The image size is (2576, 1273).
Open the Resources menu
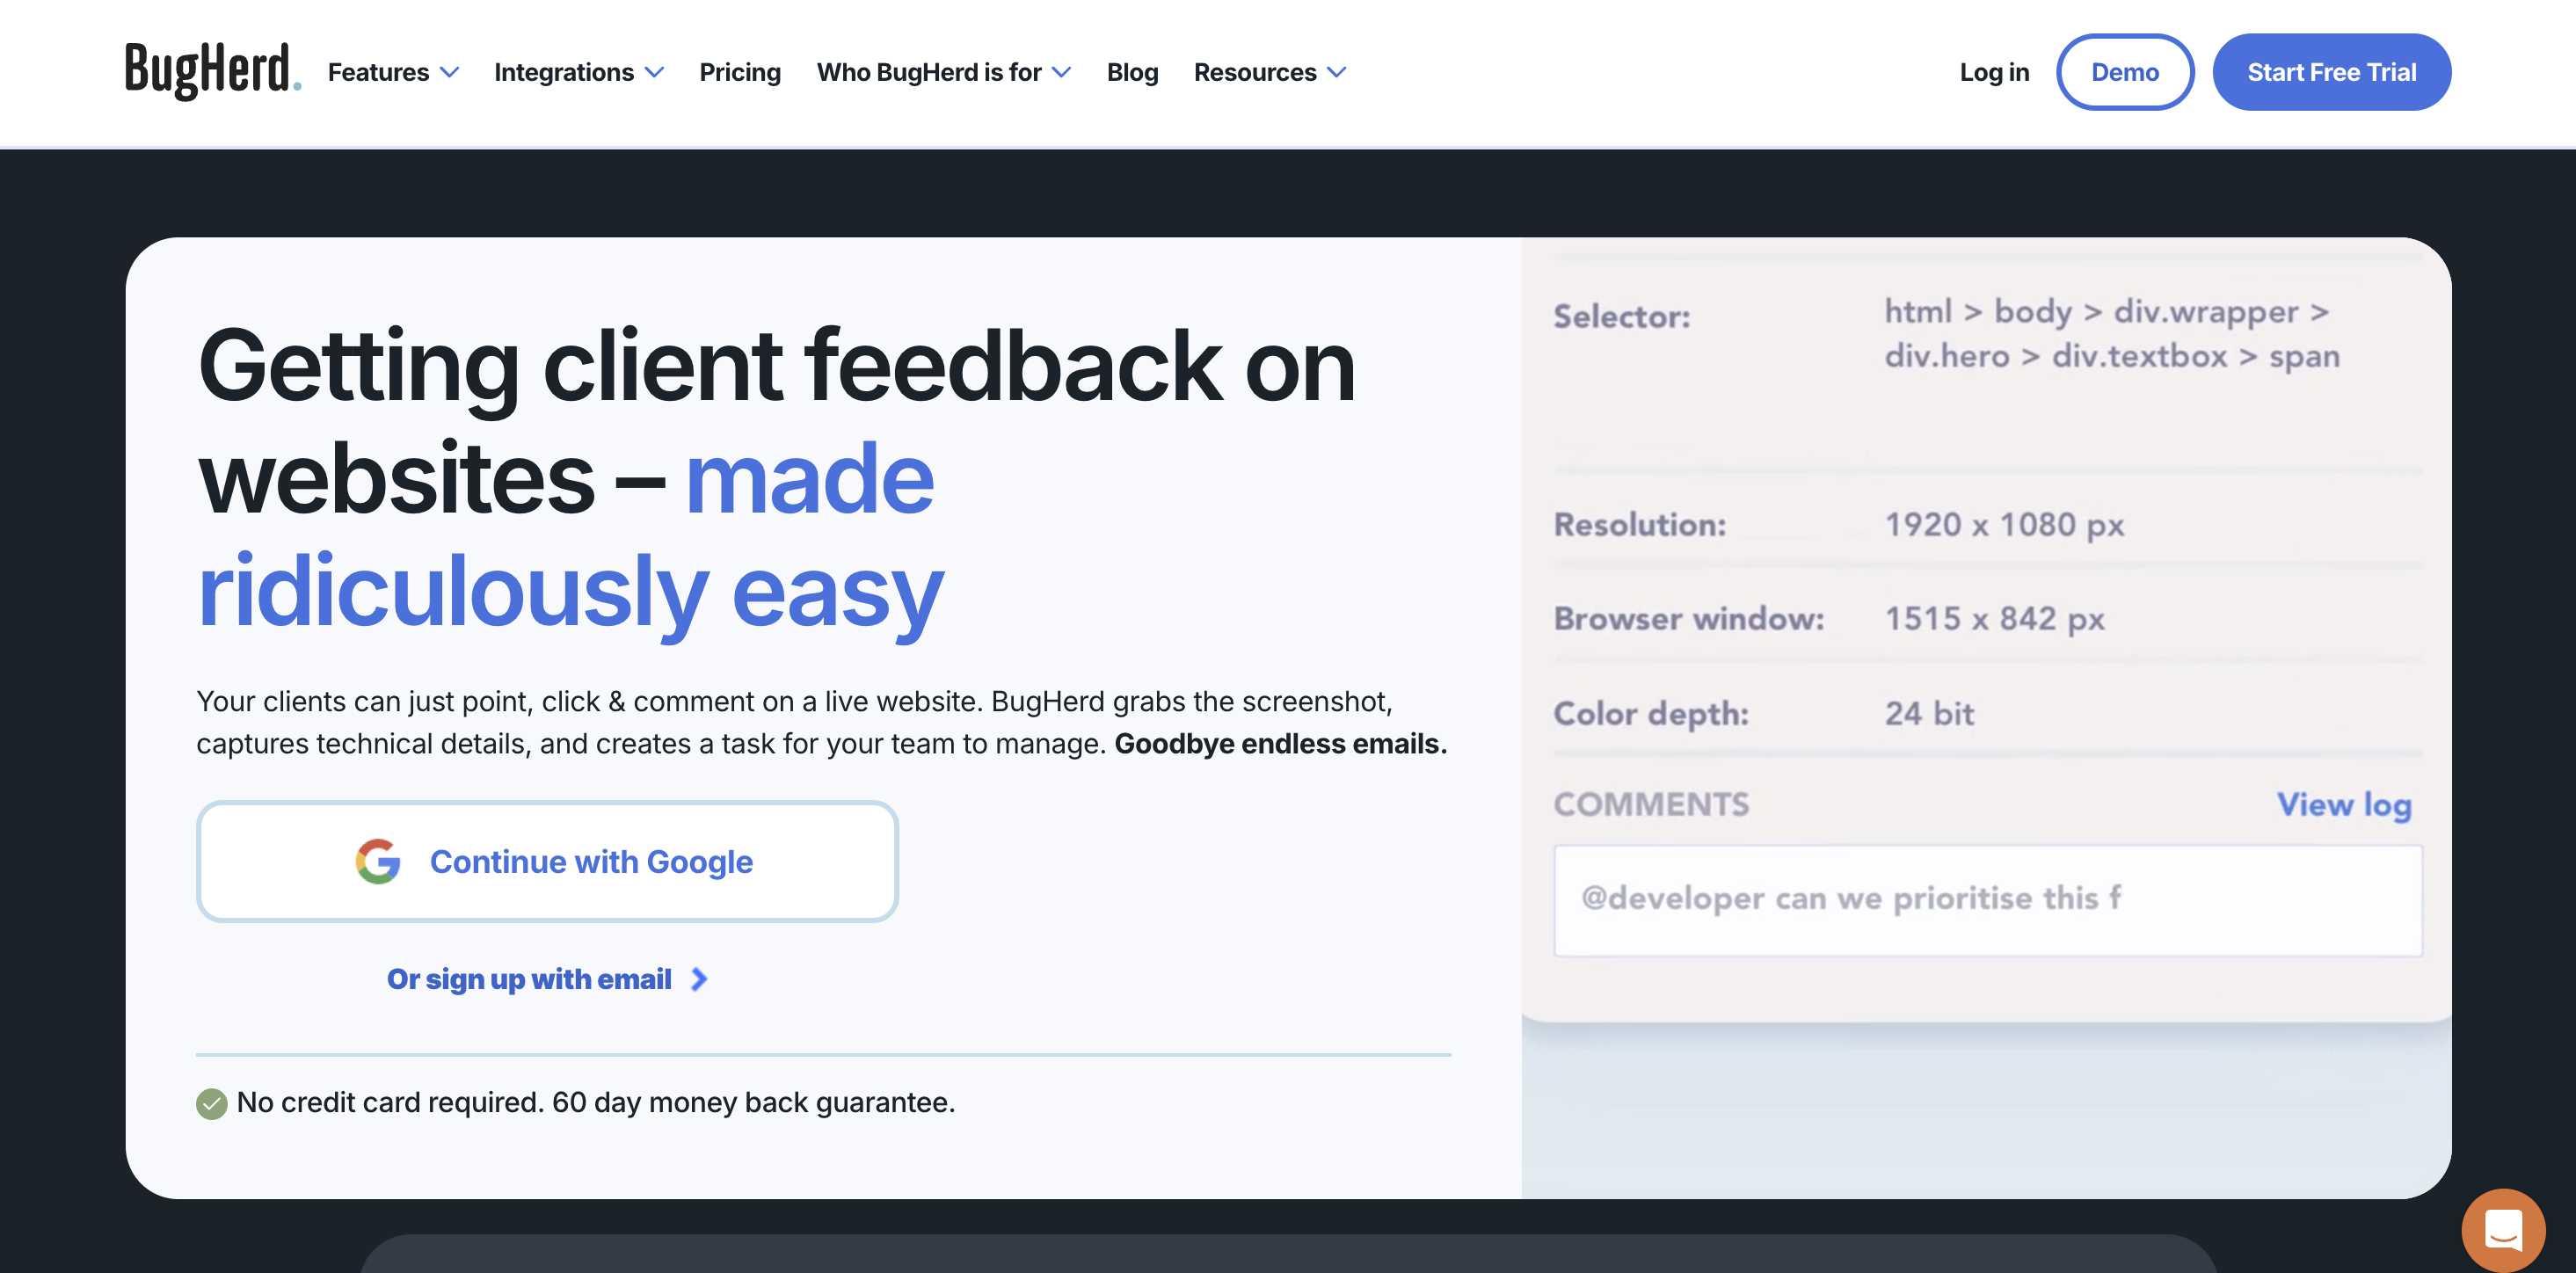pos(1270,72)
